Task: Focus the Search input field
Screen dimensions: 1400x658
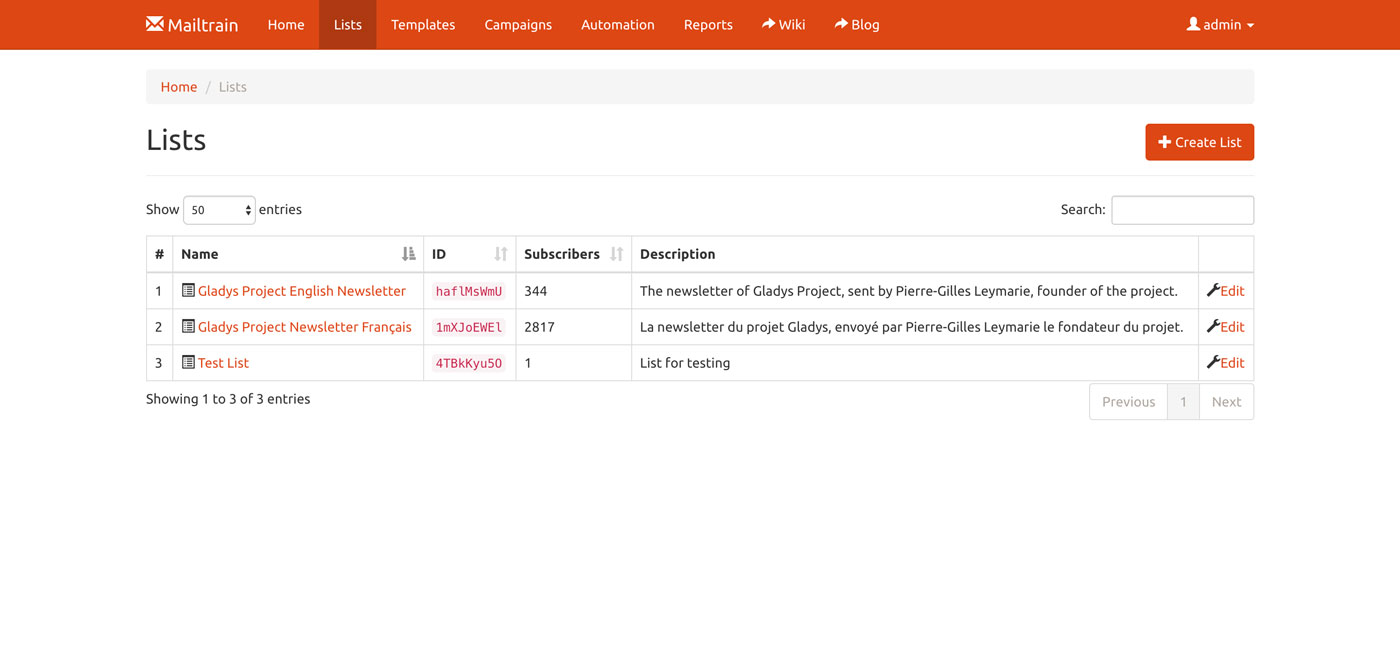Action: pyautogui.click(x=1182, y=210)
